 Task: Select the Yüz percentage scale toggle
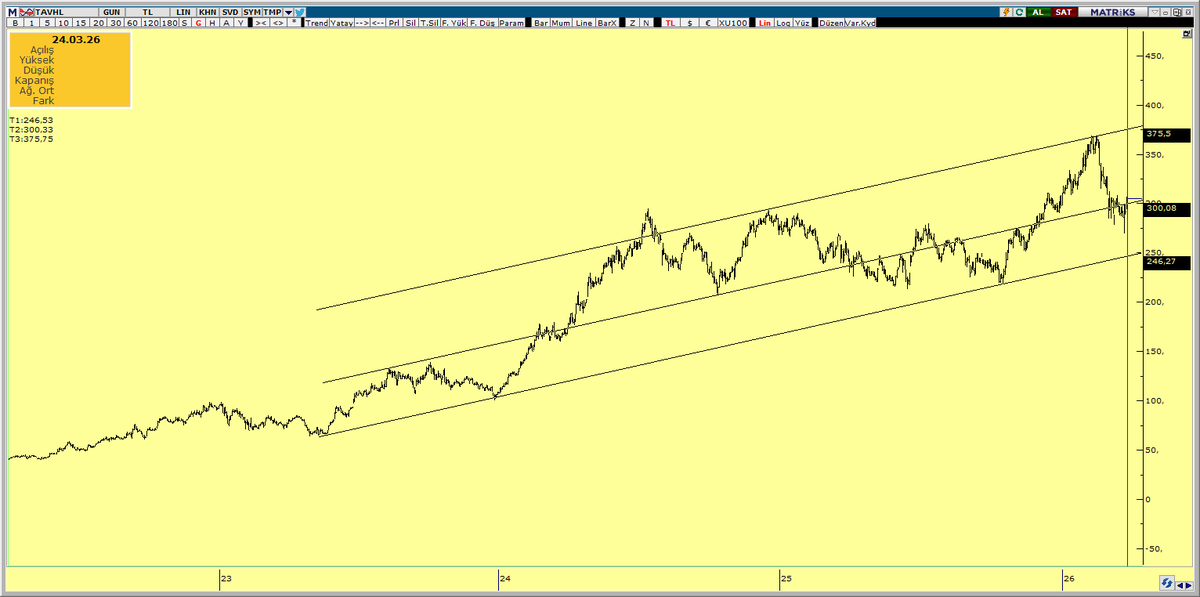pos(802,22)
